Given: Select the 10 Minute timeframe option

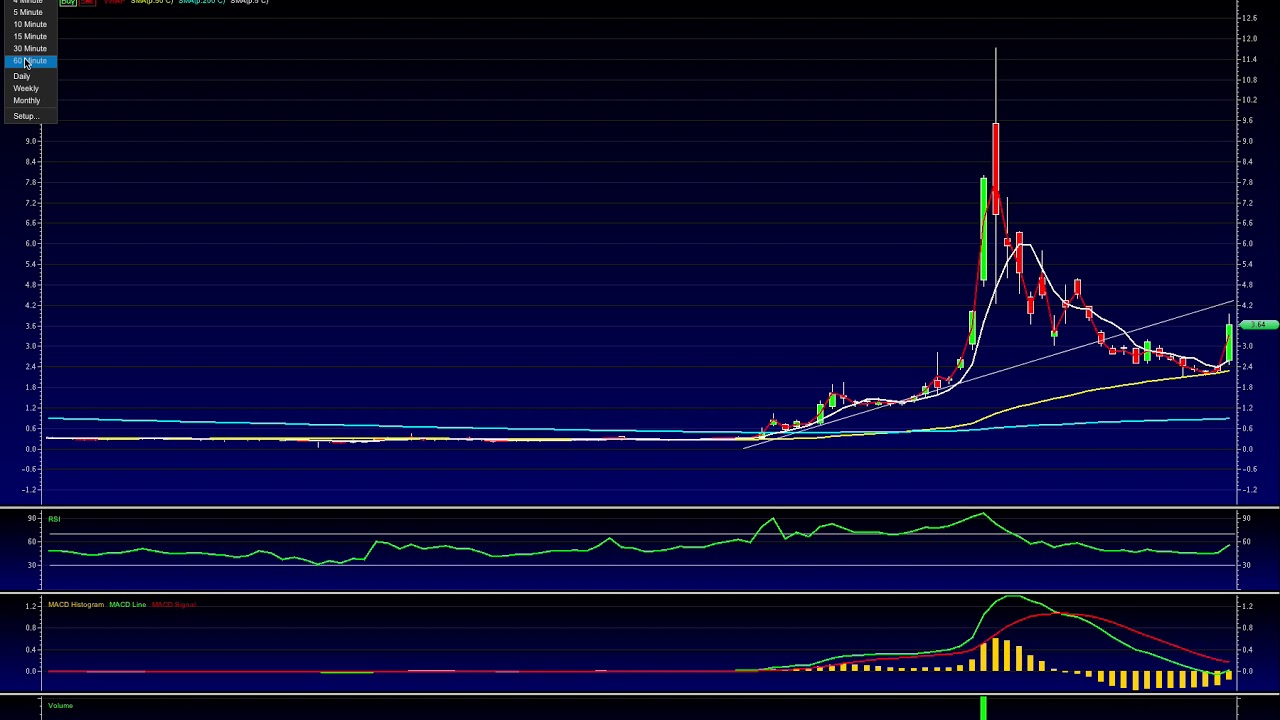Looking at the screenshot, I should tap(30, 24).
